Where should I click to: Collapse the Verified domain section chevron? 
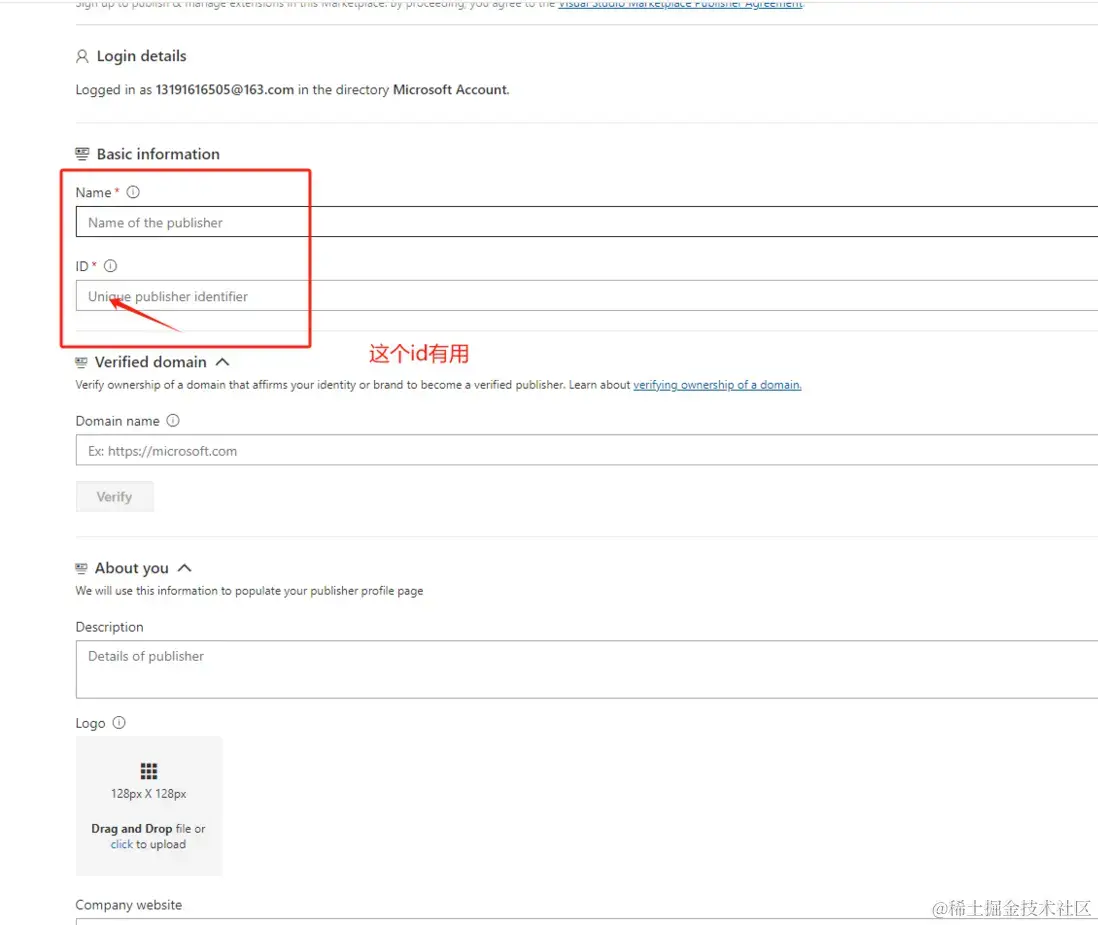pos(223,362)
